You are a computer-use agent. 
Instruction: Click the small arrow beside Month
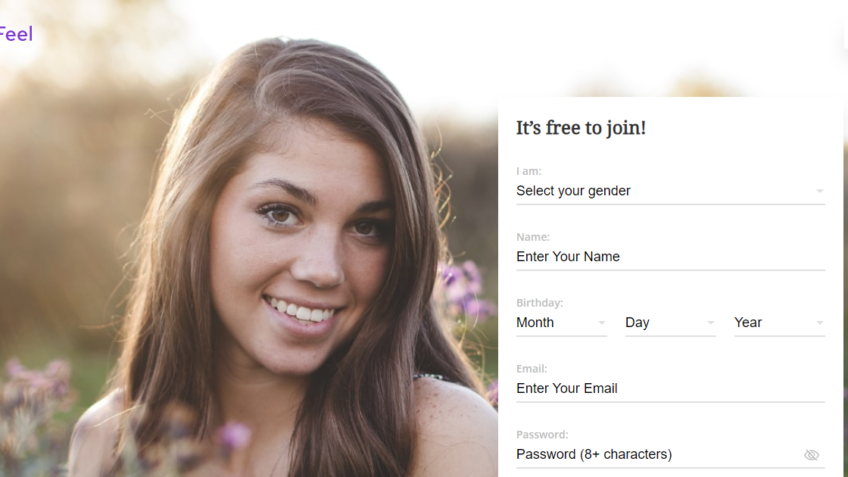pos(601,323)
